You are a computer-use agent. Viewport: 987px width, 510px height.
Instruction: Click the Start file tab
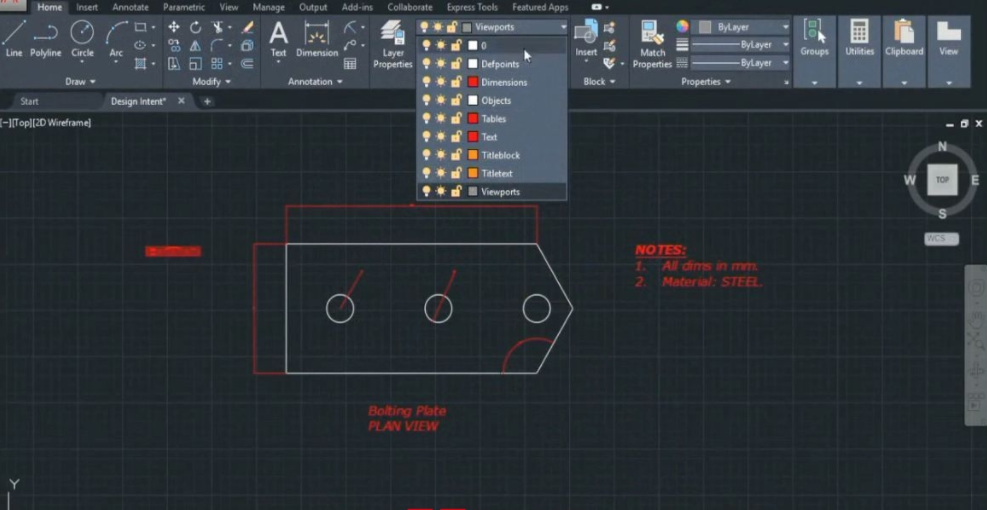(30, 101)
